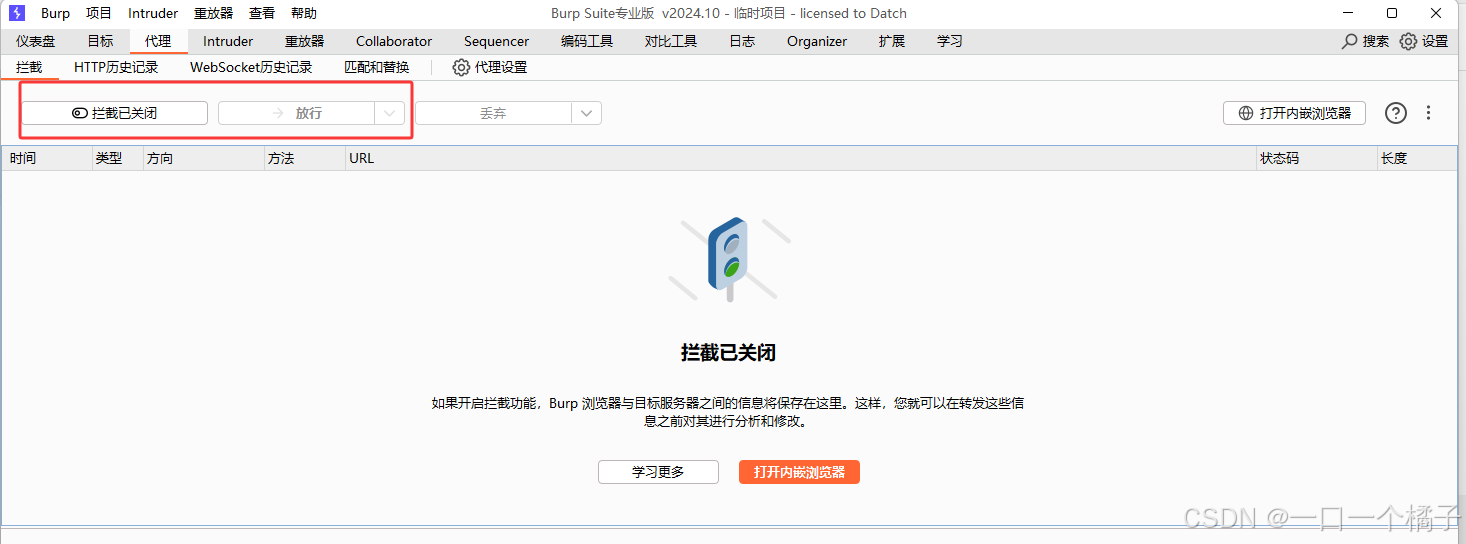
Task: Sort by the 方向 column header
Action: [204, 158]
